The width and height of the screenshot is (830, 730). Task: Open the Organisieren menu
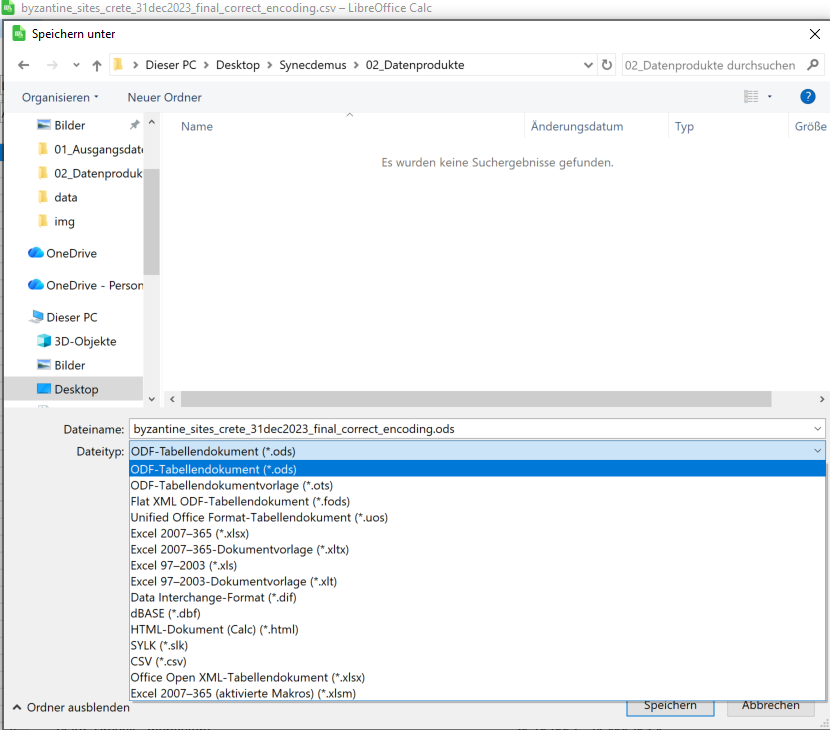(x=60, y=97)
